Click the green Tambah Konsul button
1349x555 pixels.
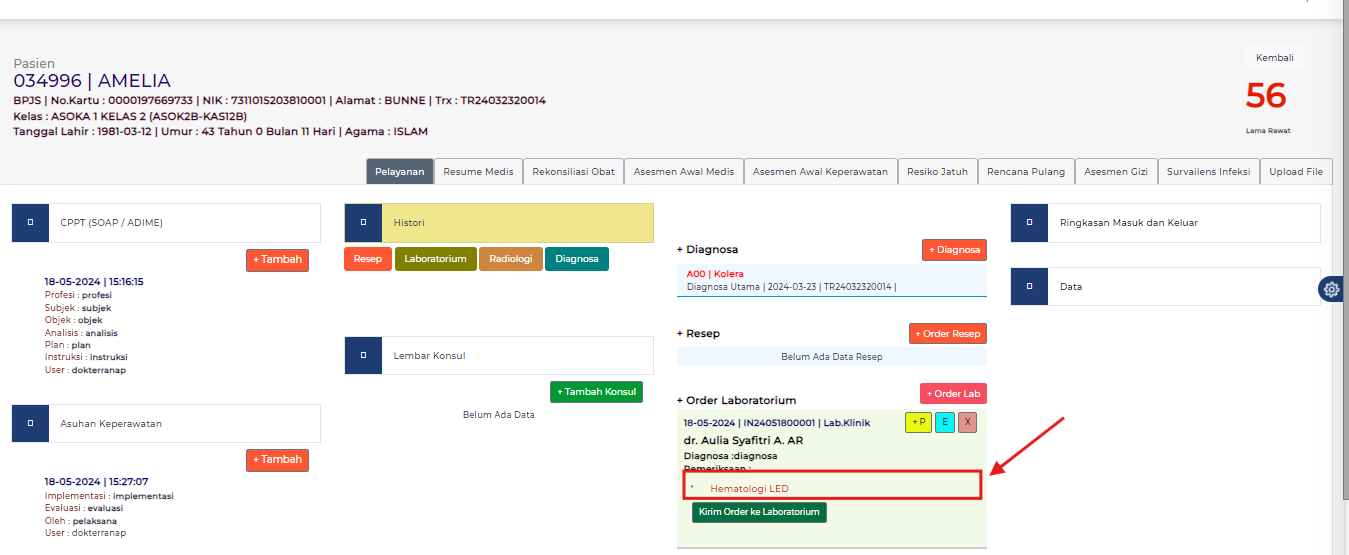coord(596,392)
